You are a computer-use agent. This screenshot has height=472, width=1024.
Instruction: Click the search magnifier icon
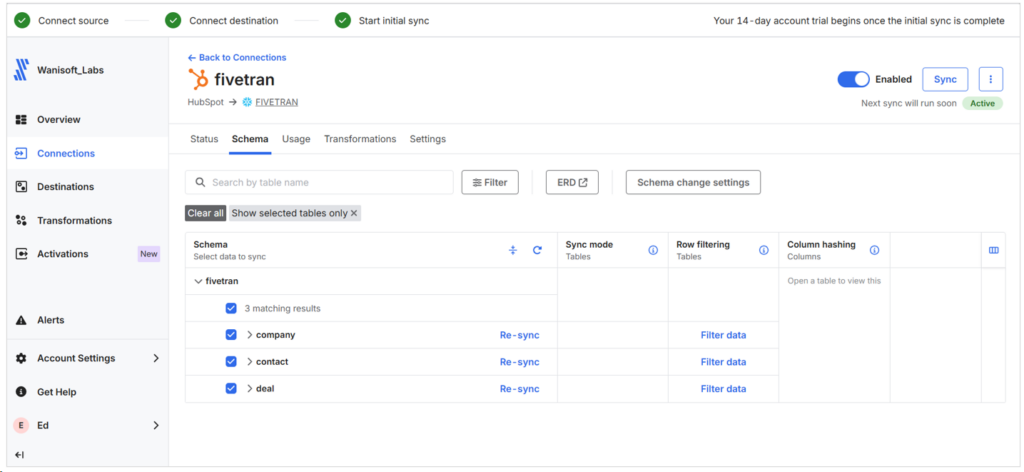[x=200, y=182]
